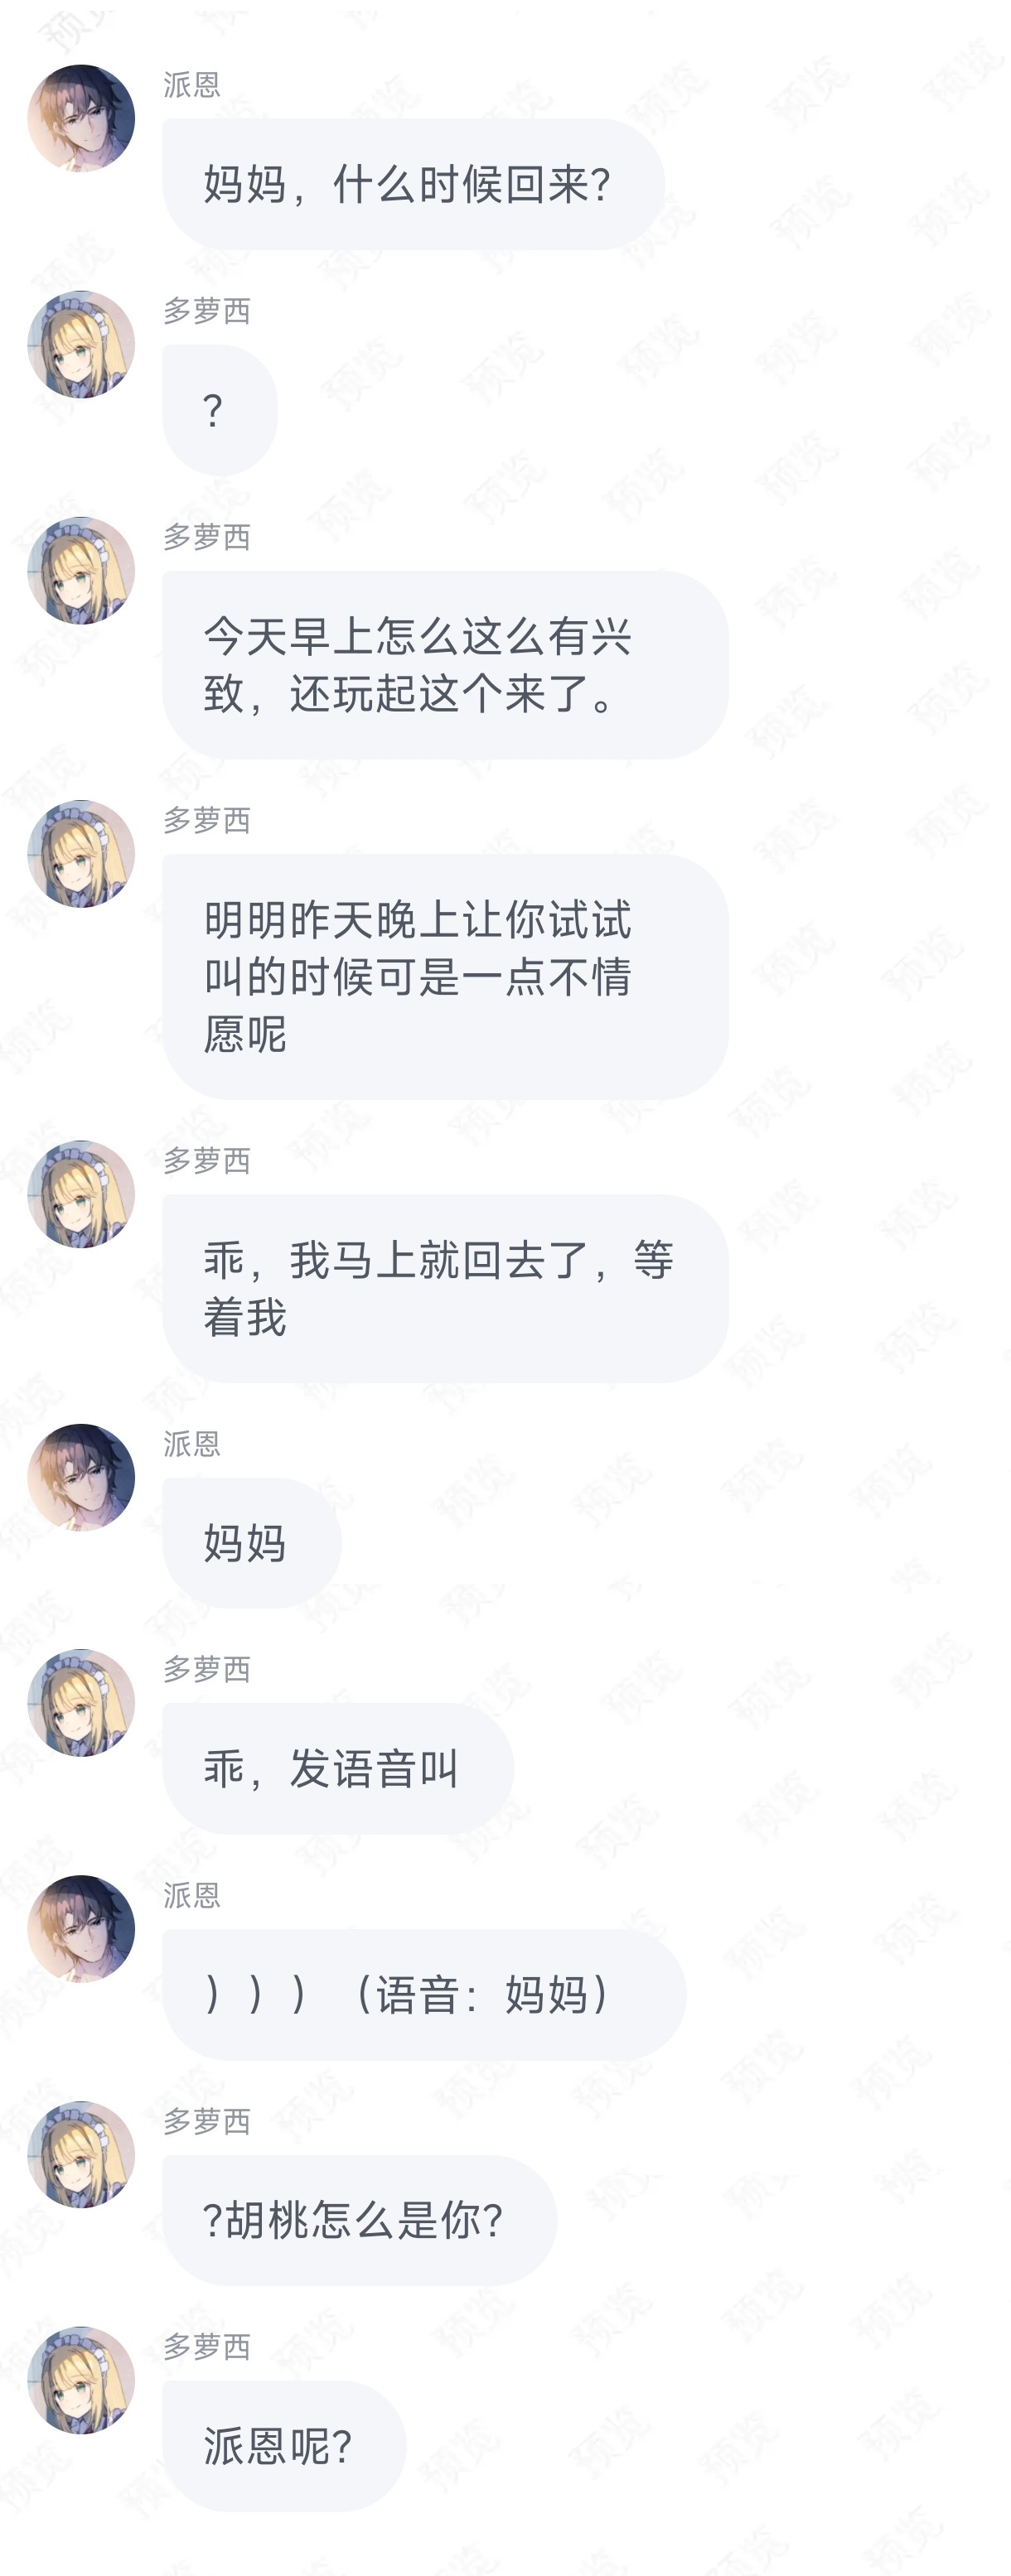Select the bubble starting "明明昨天晚上让你试试"
Viewport: 1011px width, 2576px height.
(x=445, y=976)
